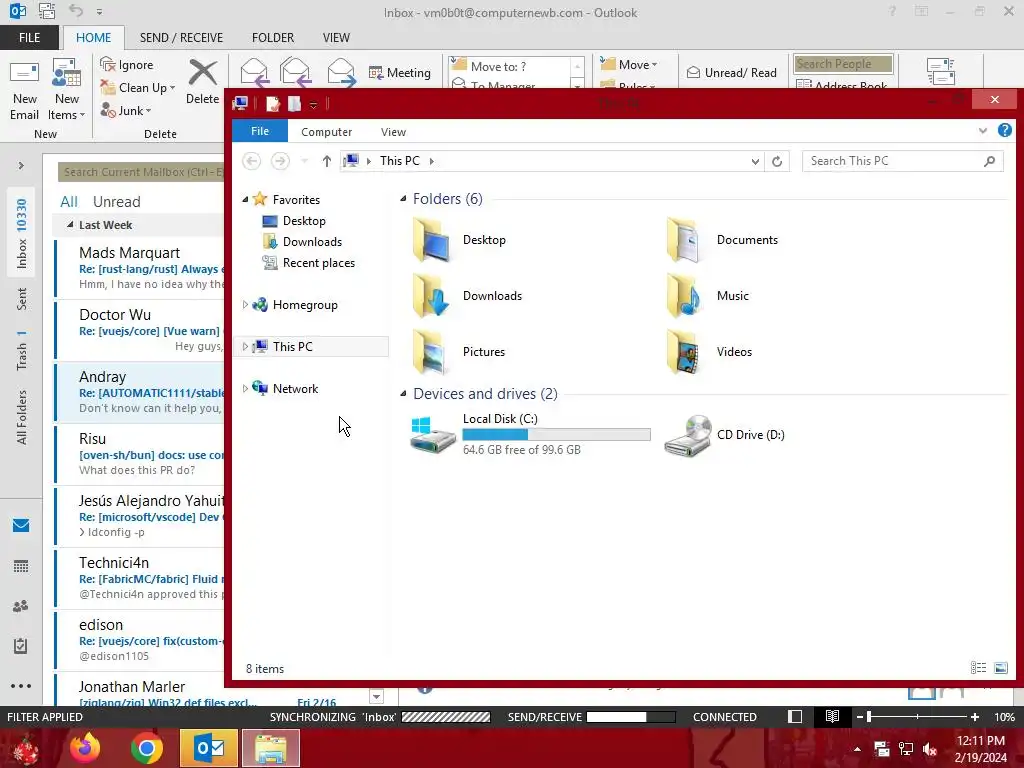Collapse the Last Week message group
Screen dimensions: 1024x768
(70, 225)
